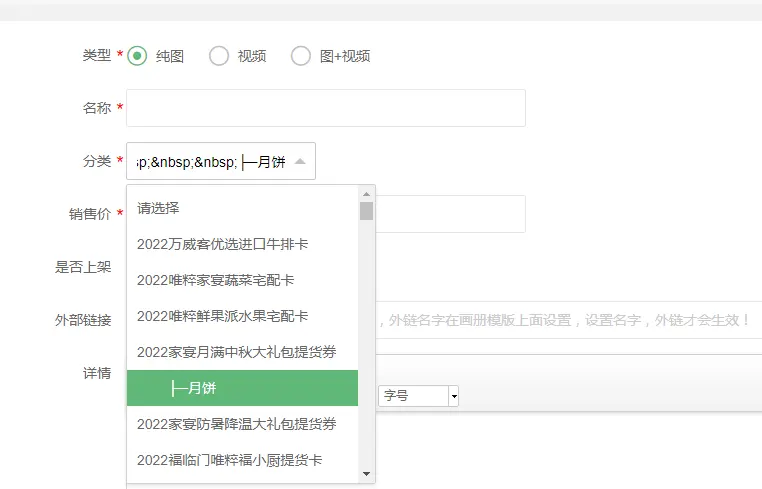Click the dropdown list scroll up arrow
The image size is (762, 489).
point(367,192)
